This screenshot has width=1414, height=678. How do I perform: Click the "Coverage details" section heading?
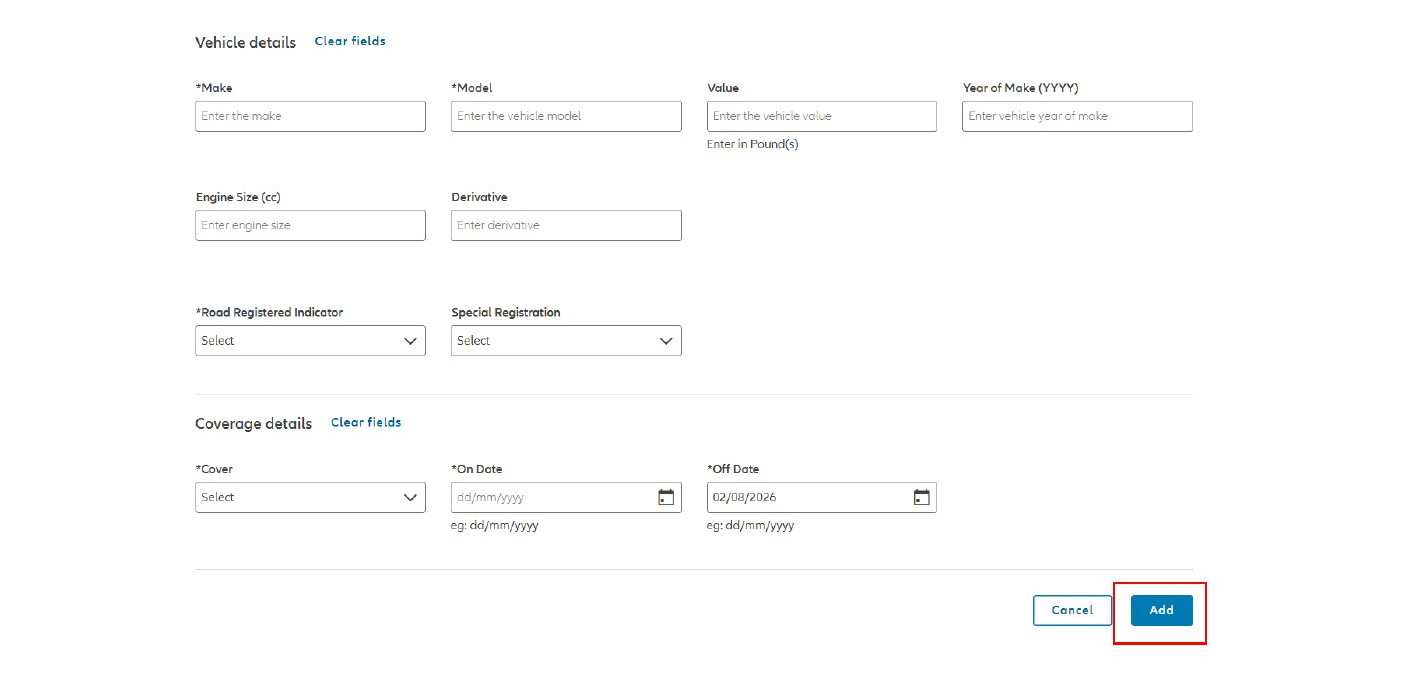click(x=253, y=424)
